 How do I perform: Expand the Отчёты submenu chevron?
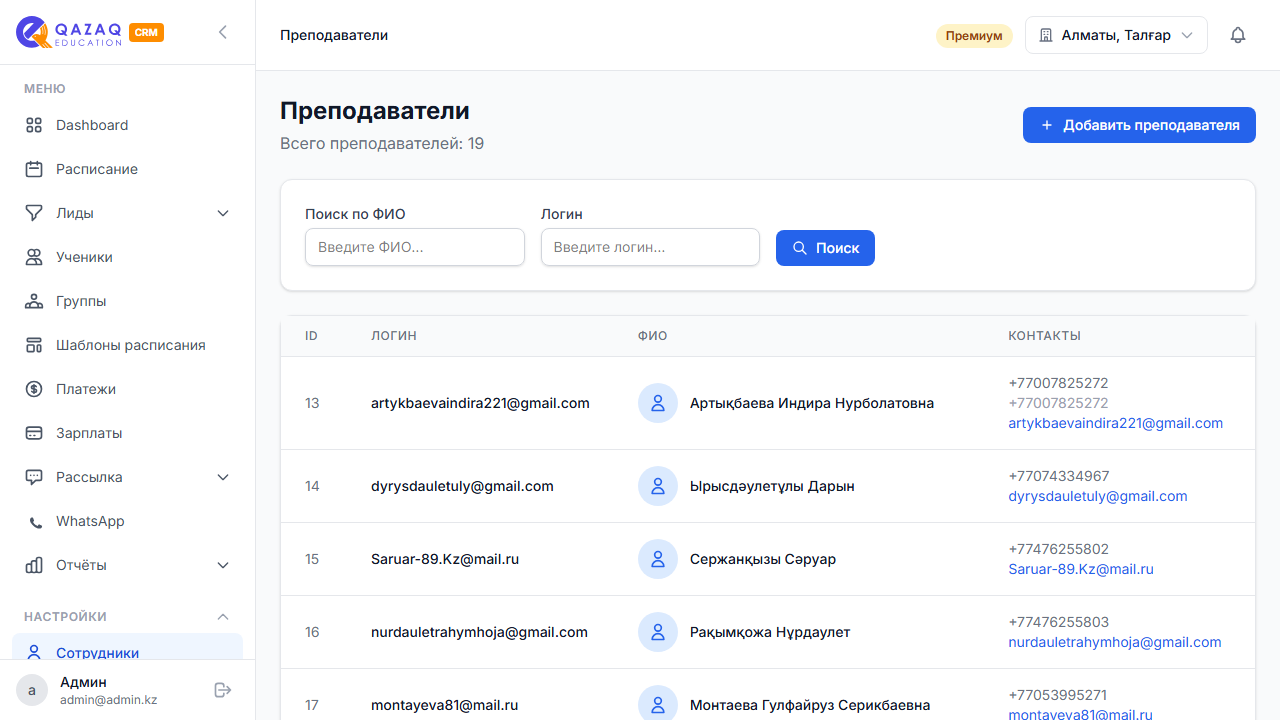coord(223,565)
